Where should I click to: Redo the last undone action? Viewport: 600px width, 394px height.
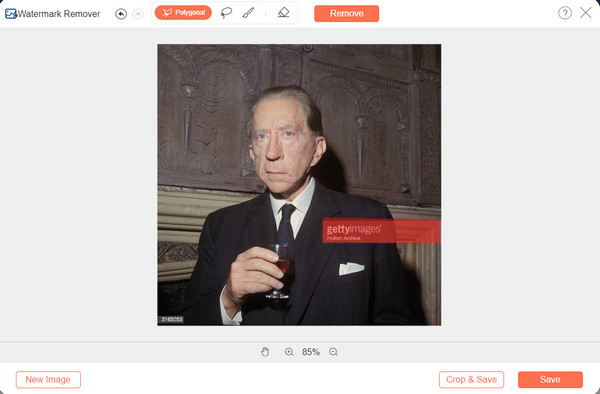pyautogui.click(x=138, y=14)
